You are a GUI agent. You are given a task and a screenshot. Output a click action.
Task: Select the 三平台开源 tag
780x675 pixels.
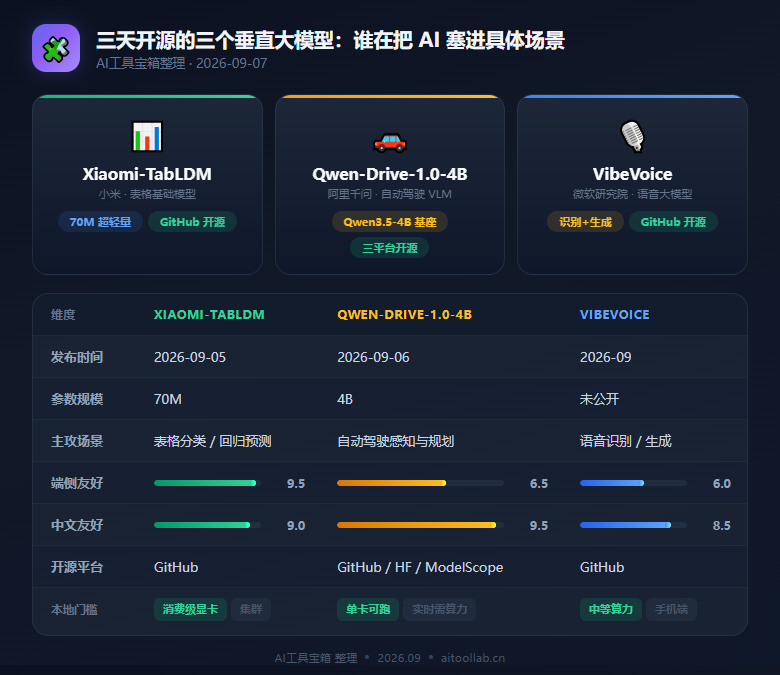[390, 248]
